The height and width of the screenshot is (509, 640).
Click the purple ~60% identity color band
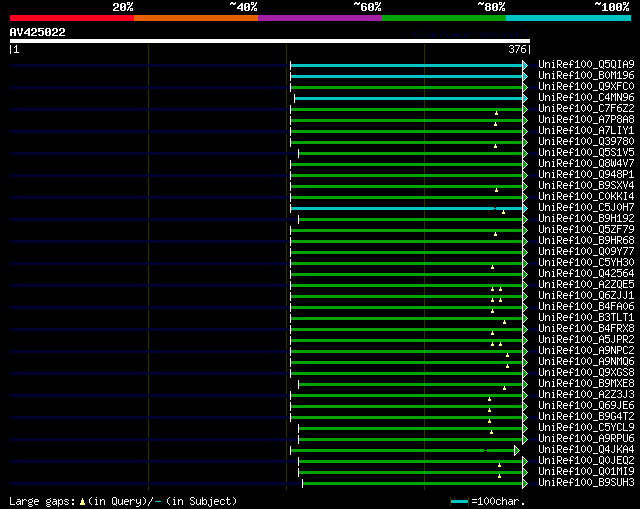pyautogui.click(x=320, y=18)
